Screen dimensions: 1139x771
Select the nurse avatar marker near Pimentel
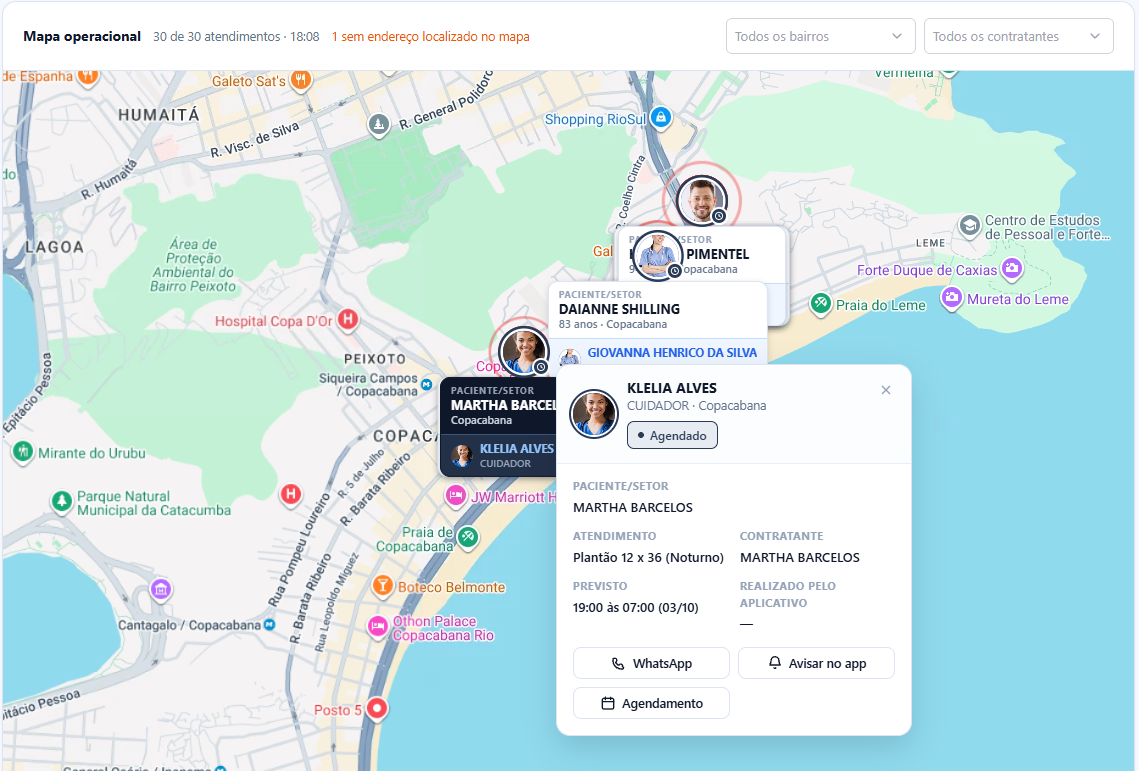click(x=657, y=256)
